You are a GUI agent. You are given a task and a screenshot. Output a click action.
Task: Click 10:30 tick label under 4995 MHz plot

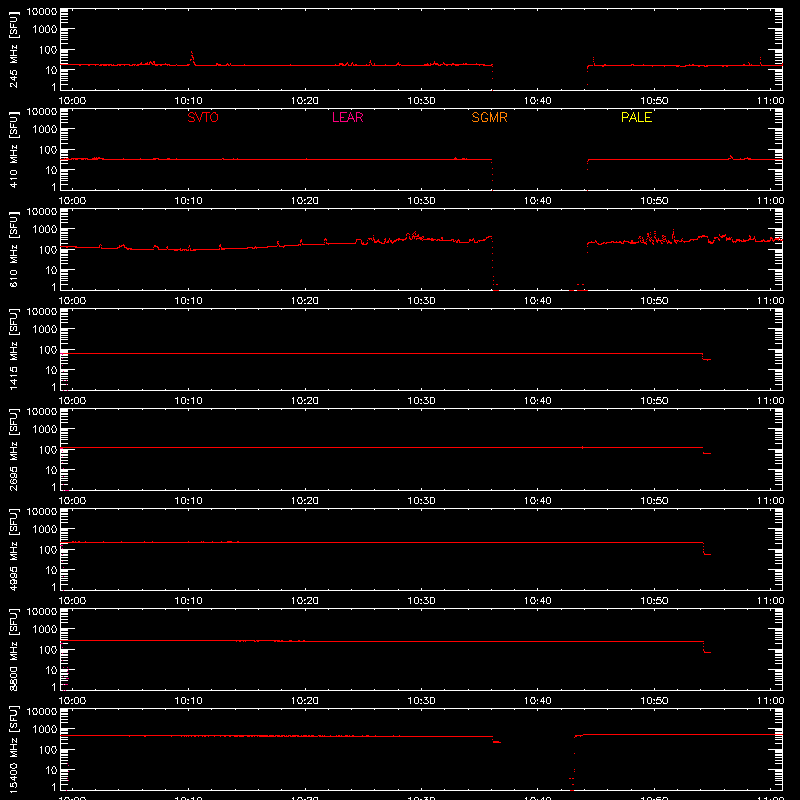click(x=421, y=601)
